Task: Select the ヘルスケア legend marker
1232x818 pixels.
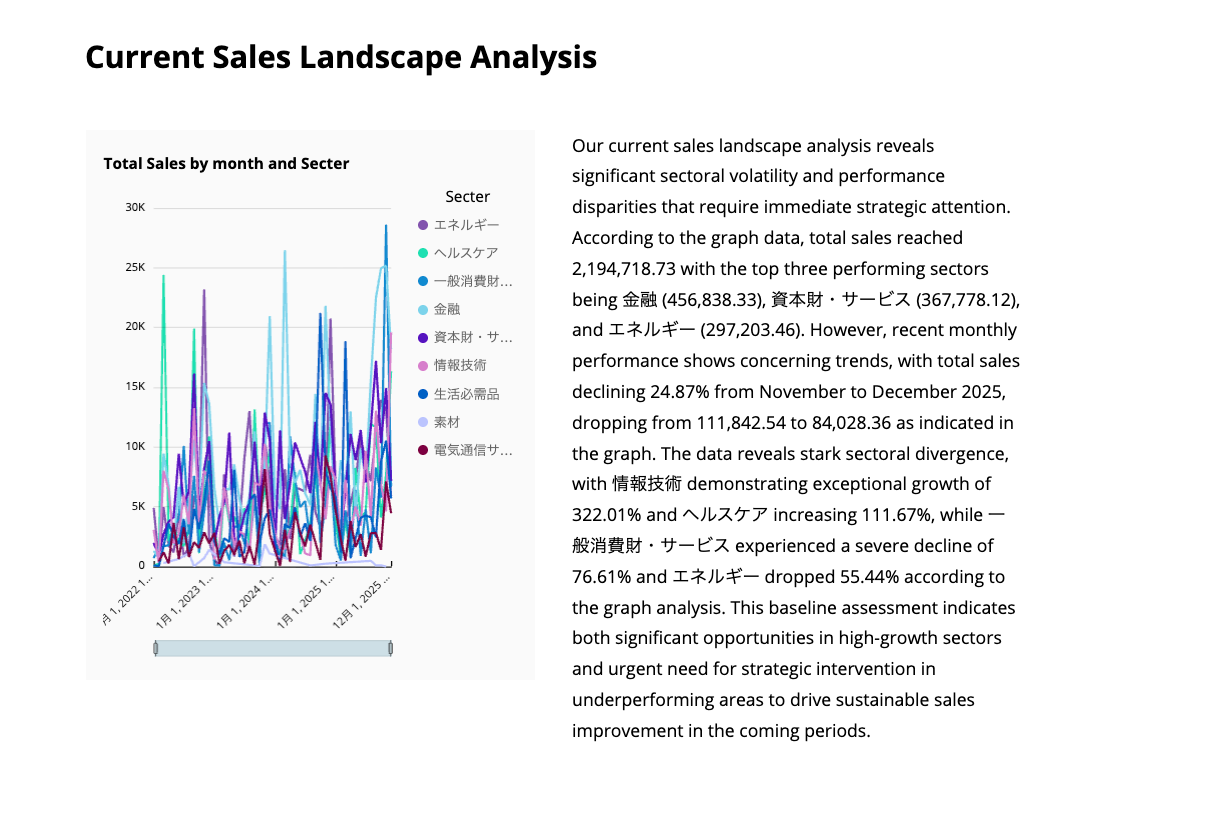Action: point(425,253)
